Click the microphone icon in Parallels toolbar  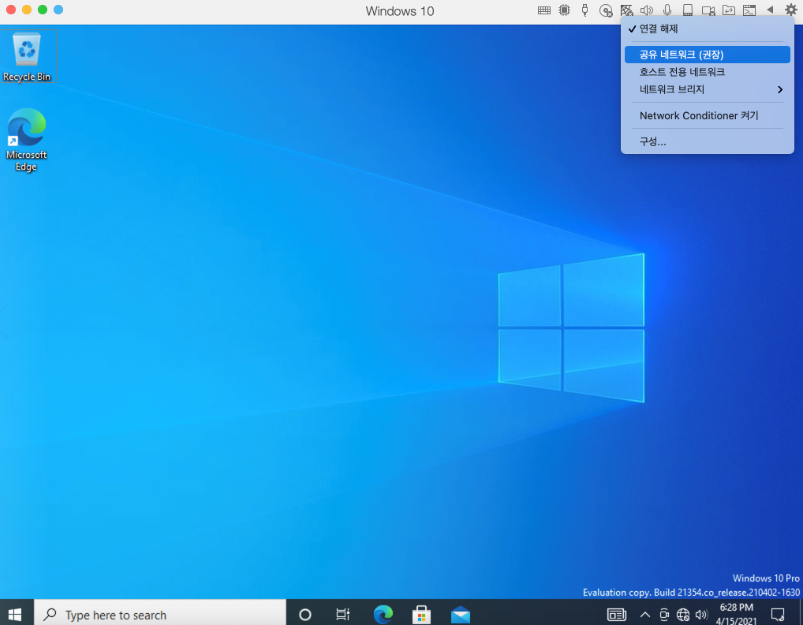pos(667,10)
